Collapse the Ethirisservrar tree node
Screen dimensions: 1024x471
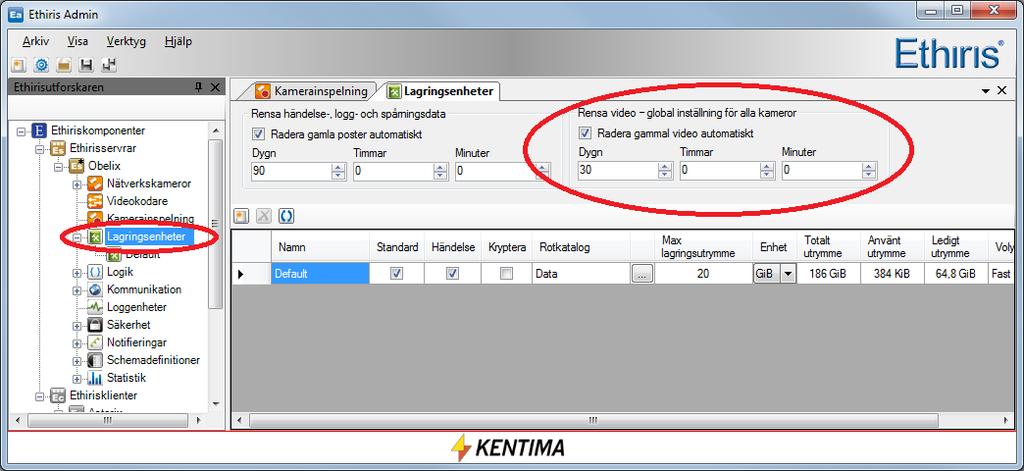[40, 148]
